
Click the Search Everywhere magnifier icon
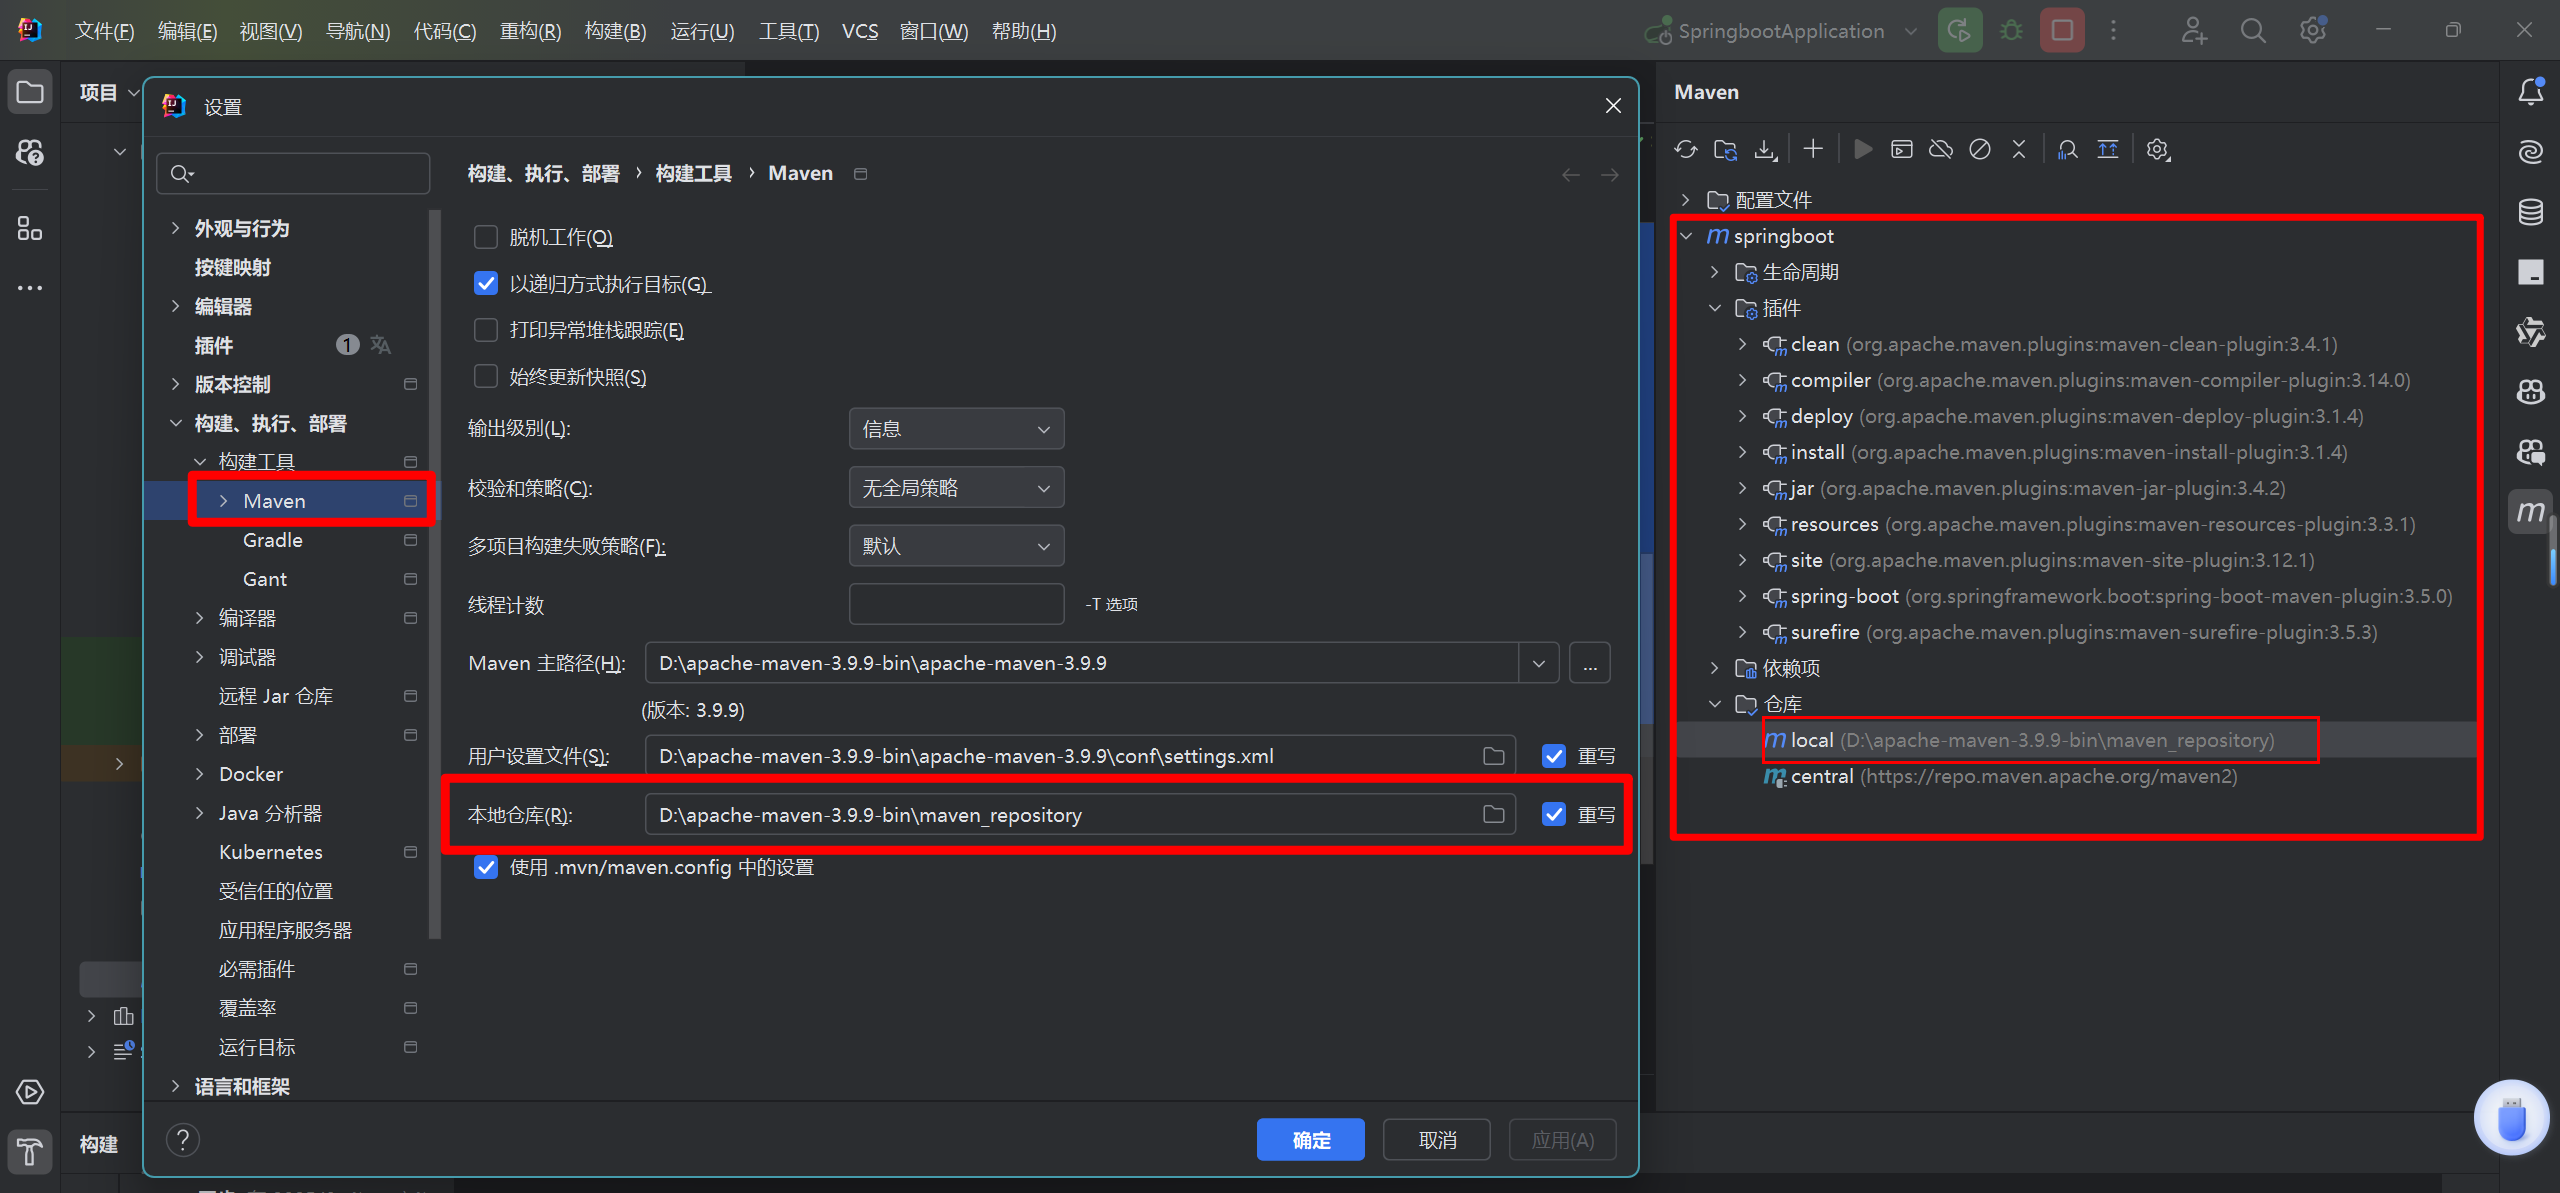pos(2253,31)
